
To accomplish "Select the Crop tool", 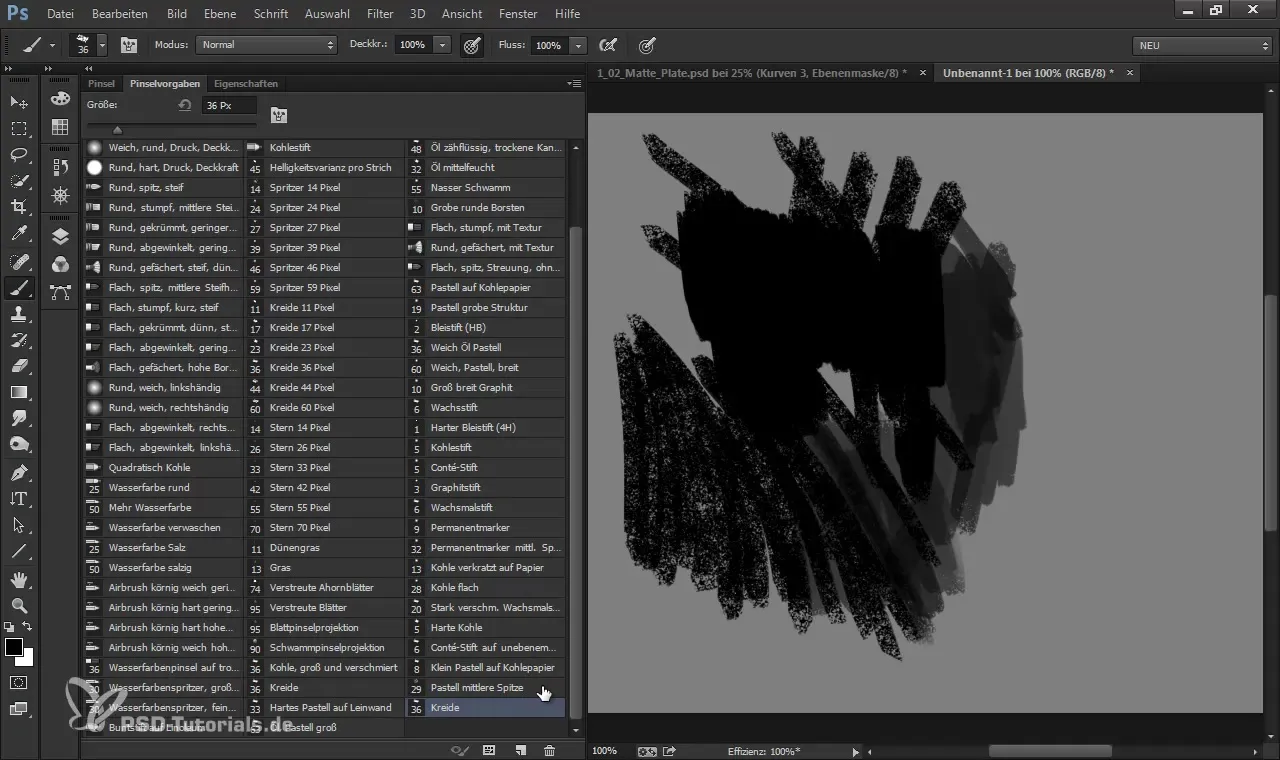I will [x=19, y=207].
